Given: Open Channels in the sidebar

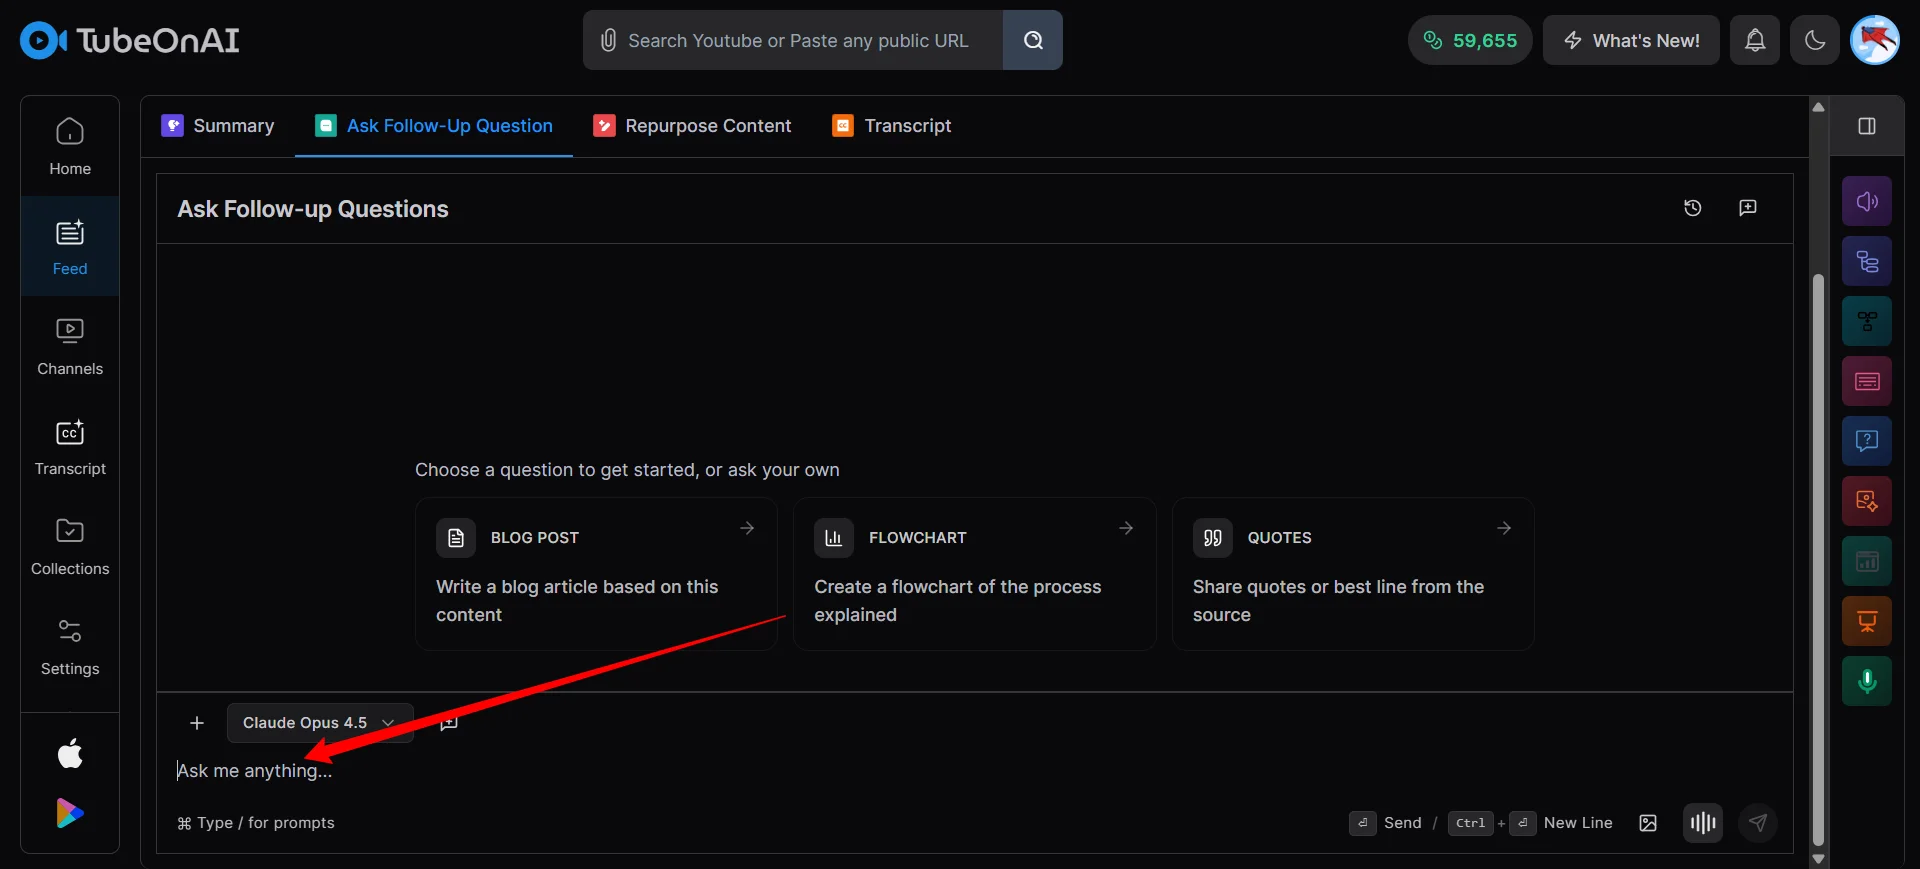Looking at the screenshot, I should 70,346.
